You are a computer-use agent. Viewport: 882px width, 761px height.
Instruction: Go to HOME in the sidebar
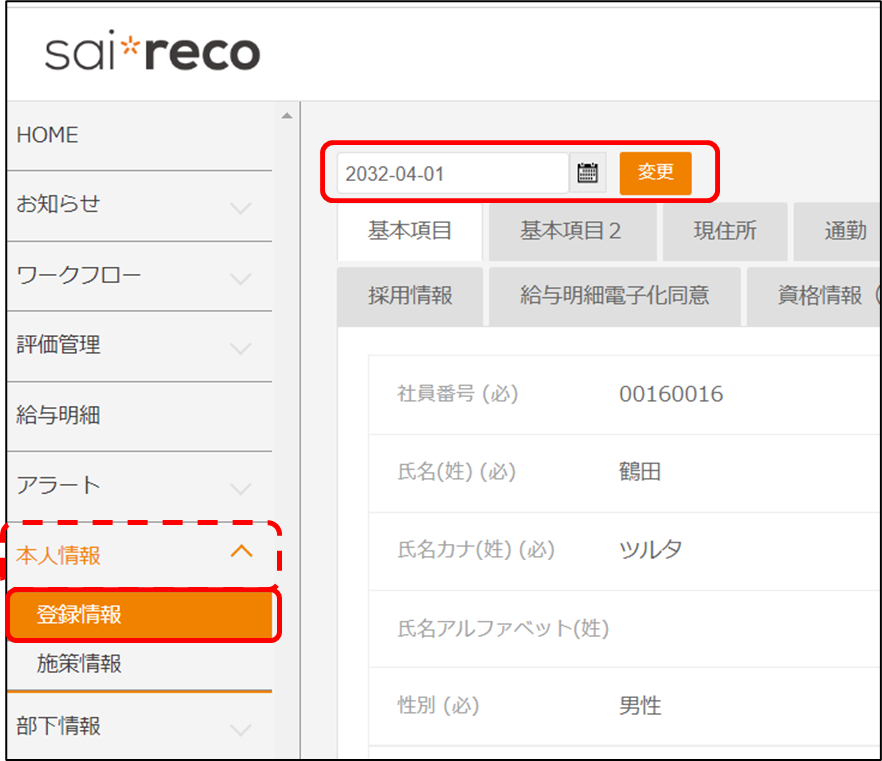click(x=48, y=135)
